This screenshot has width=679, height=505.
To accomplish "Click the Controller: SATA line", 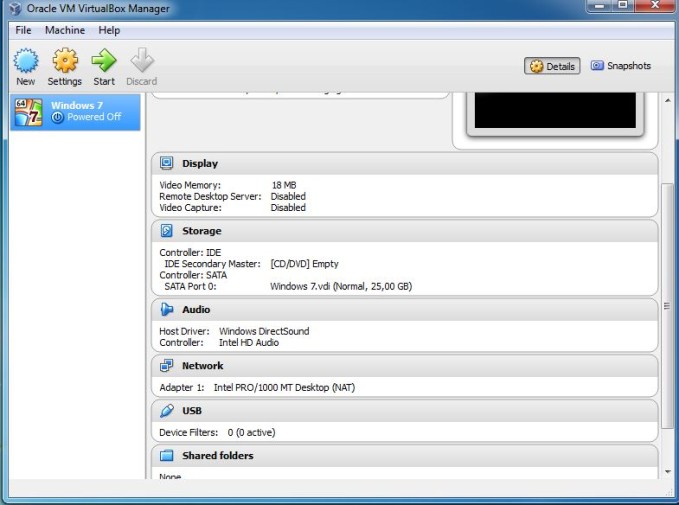I will 193,275.
